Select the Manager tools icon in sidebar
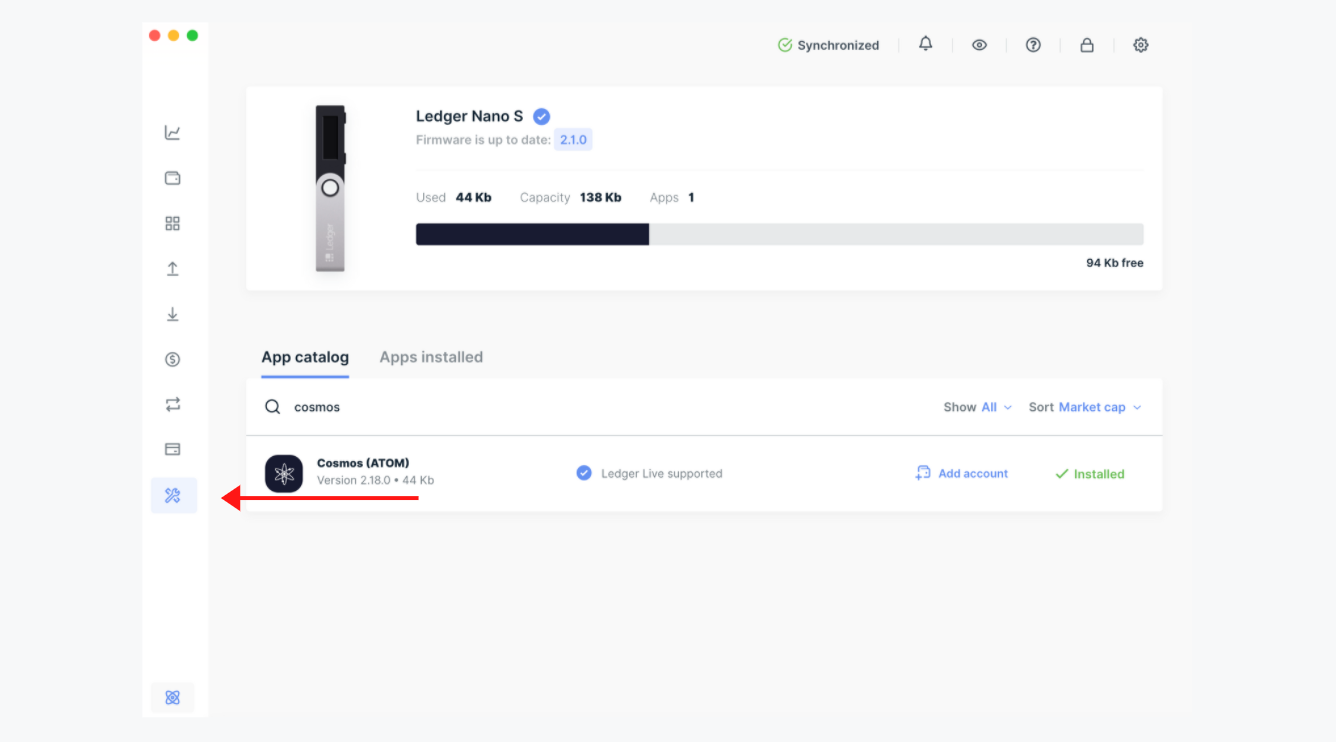 tap(173, 495)
